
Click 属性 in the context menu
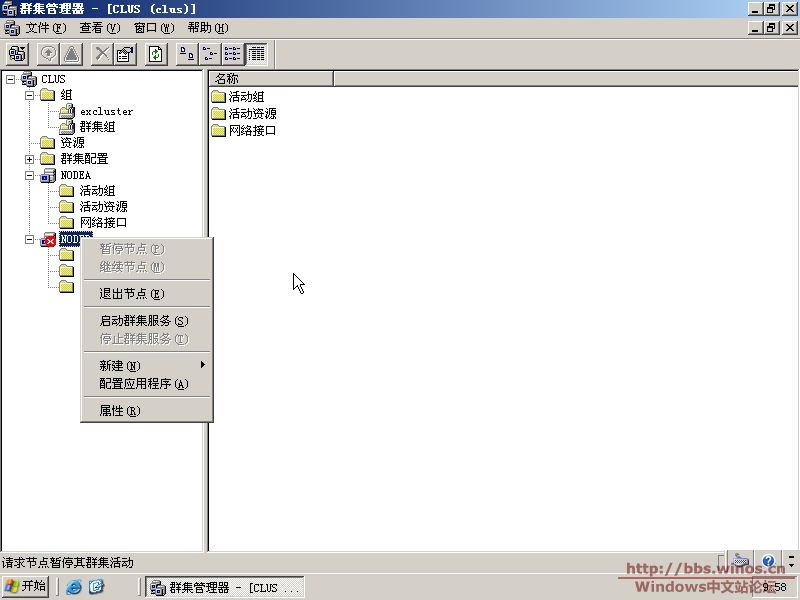pos(119,411)
